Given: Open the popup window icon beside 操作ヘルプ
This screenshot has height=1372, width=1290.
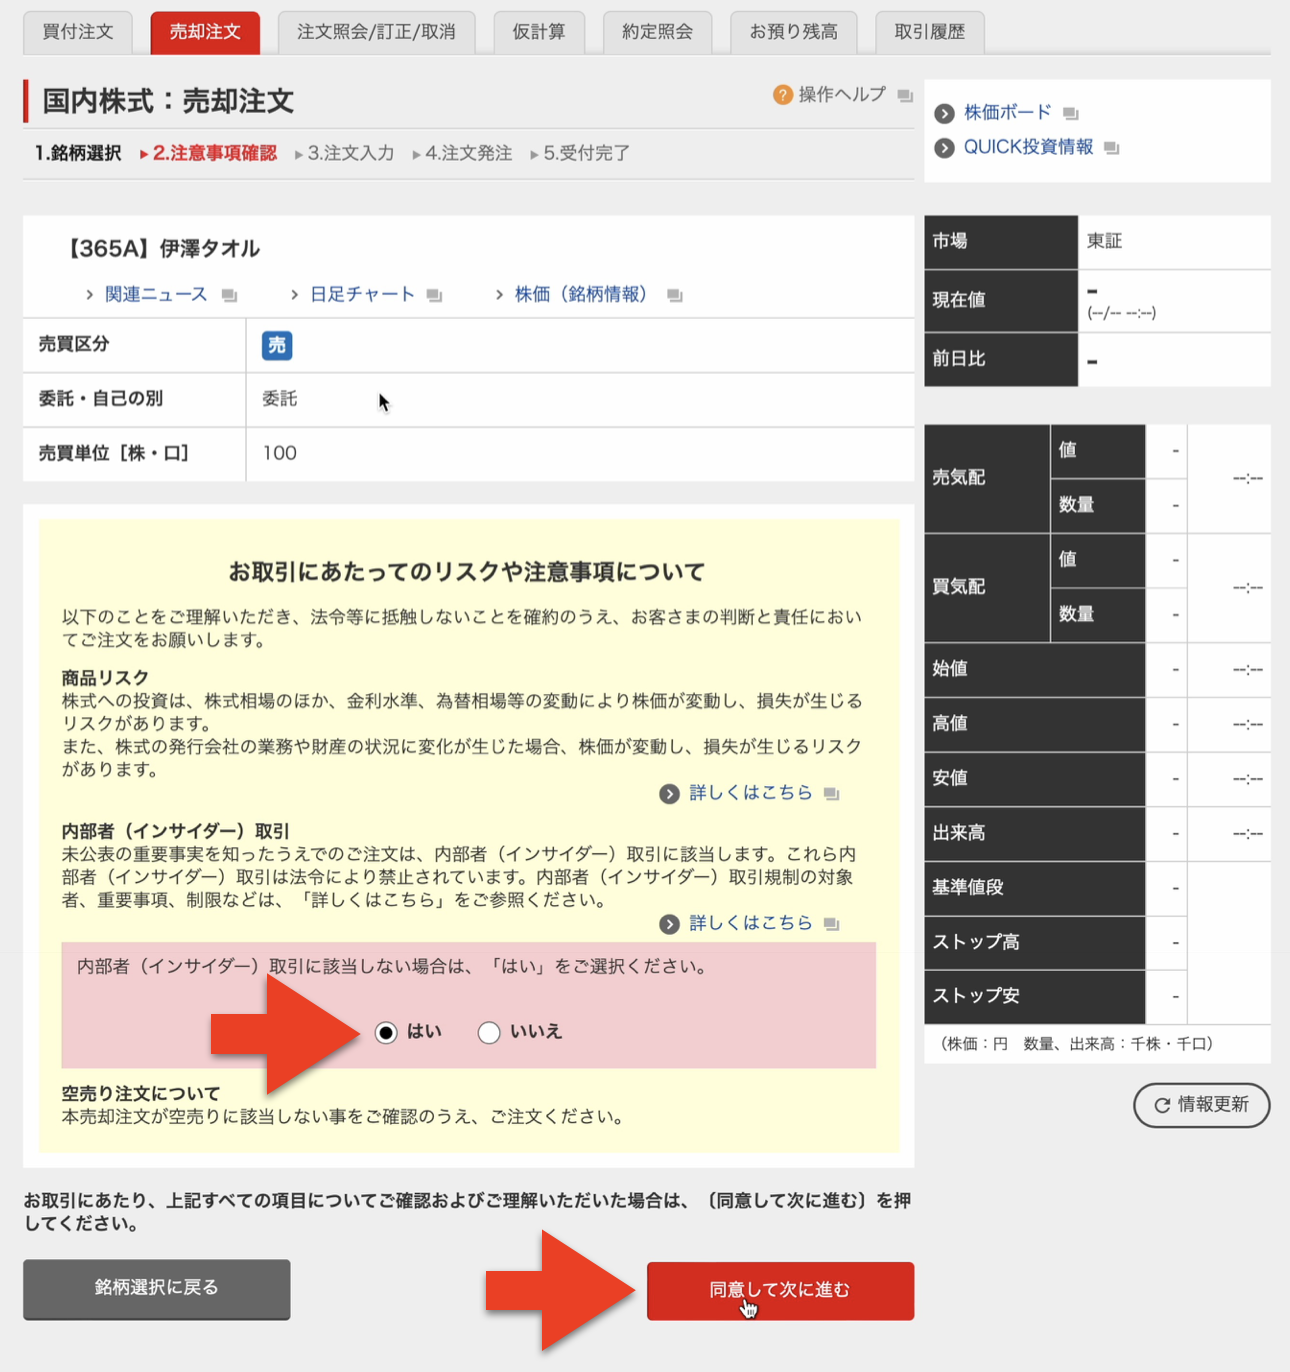Looking at the screenshot, I should (906, 97).
